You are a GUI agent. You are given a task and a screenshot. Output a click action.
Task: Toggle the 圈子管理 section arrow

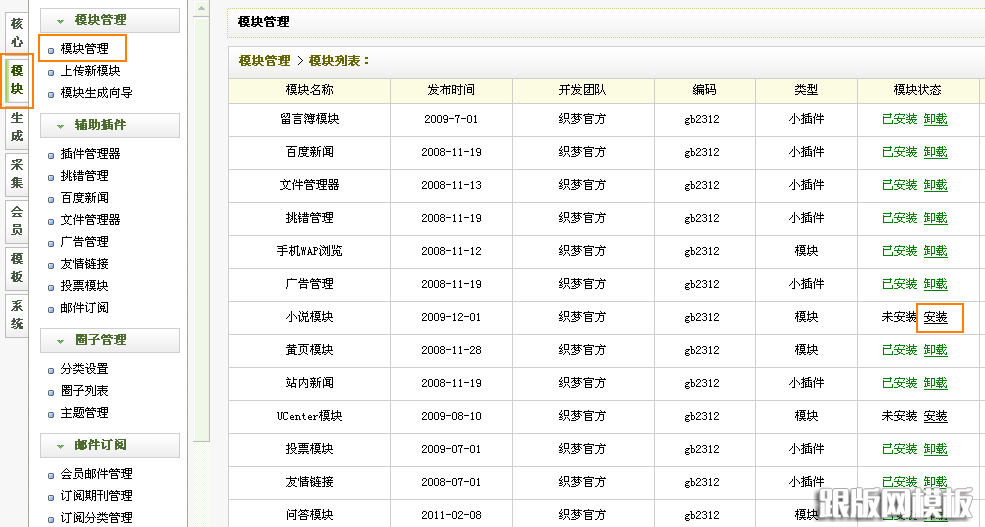pyautogui.click(x=59, y=340)
